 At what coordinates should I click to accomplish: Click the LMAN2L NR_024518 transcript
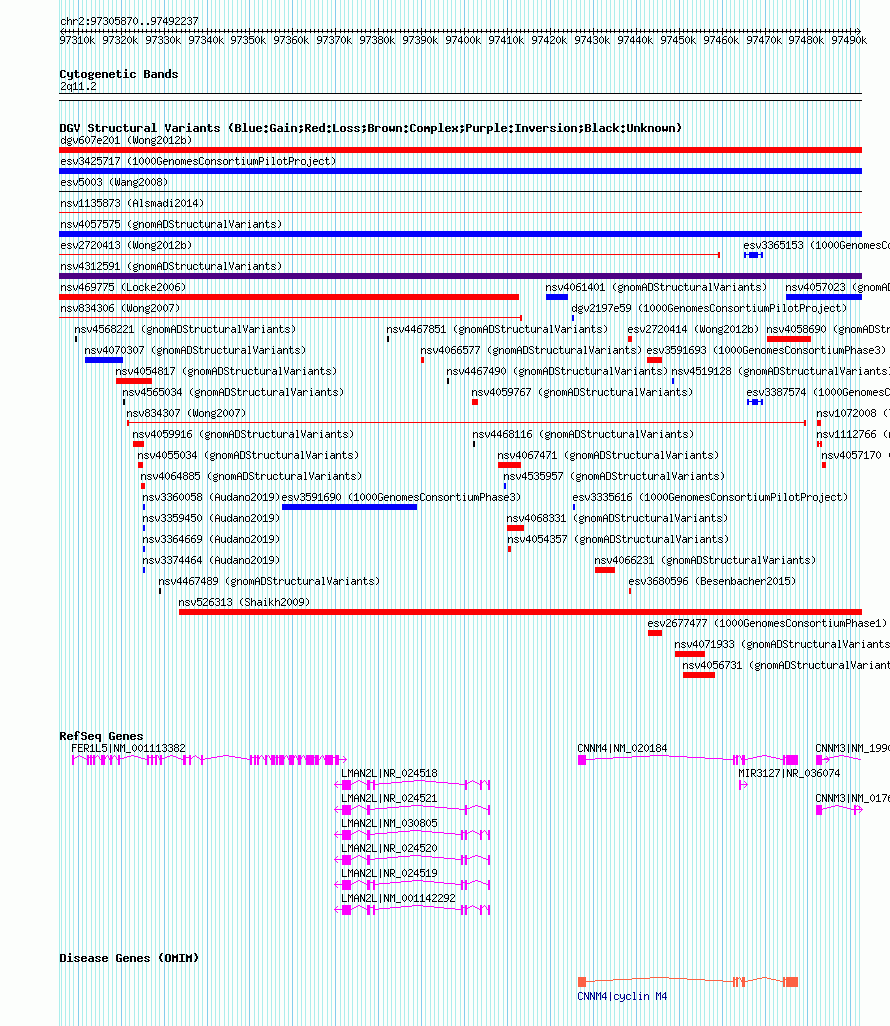coord(412,784)
